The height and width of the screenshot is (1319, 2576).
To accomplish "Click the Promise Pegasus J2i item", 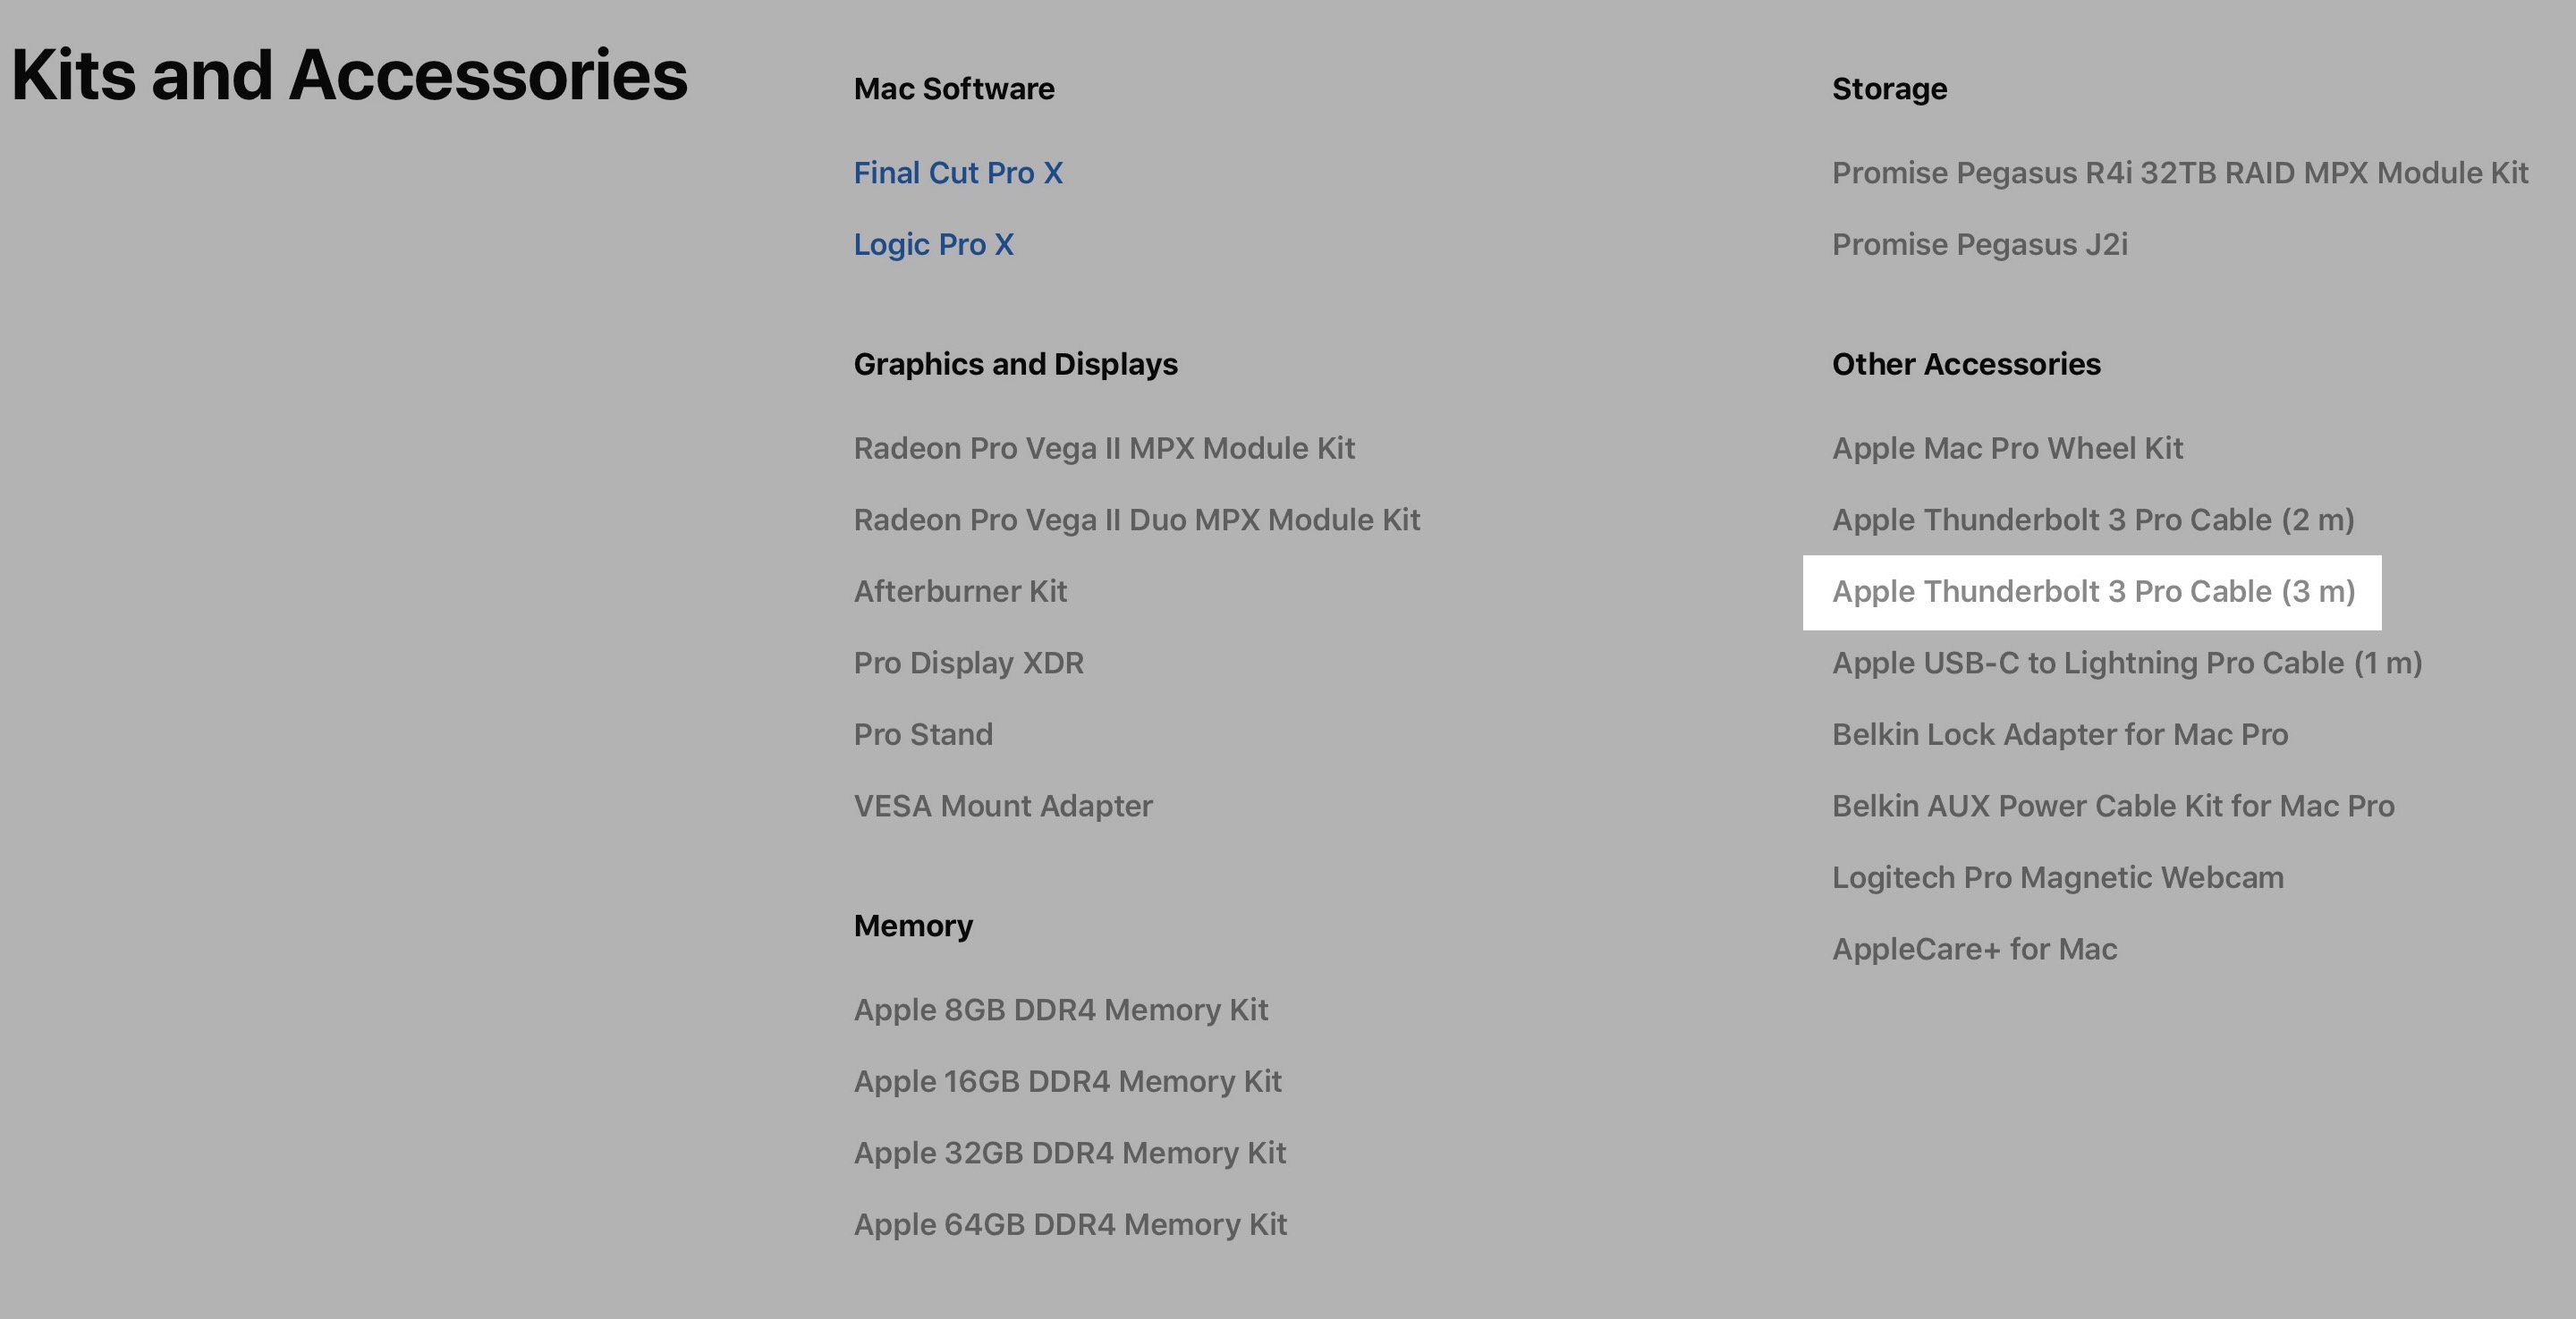I will pyautogui.click(x=1979, y=245).
